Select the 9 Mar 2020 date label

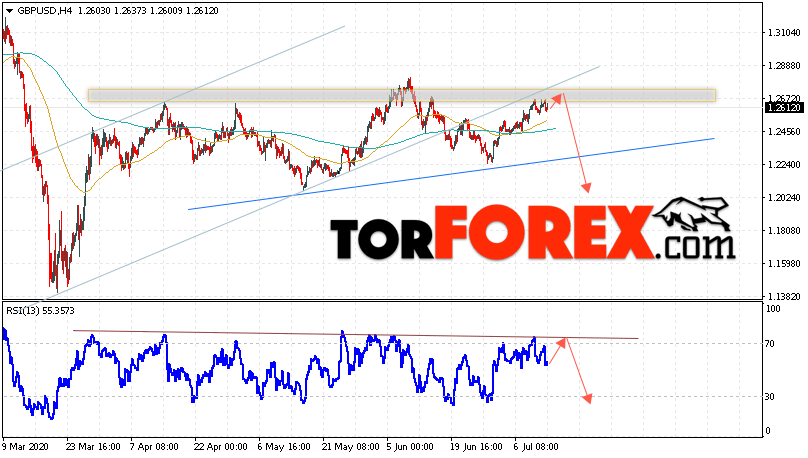25,447
